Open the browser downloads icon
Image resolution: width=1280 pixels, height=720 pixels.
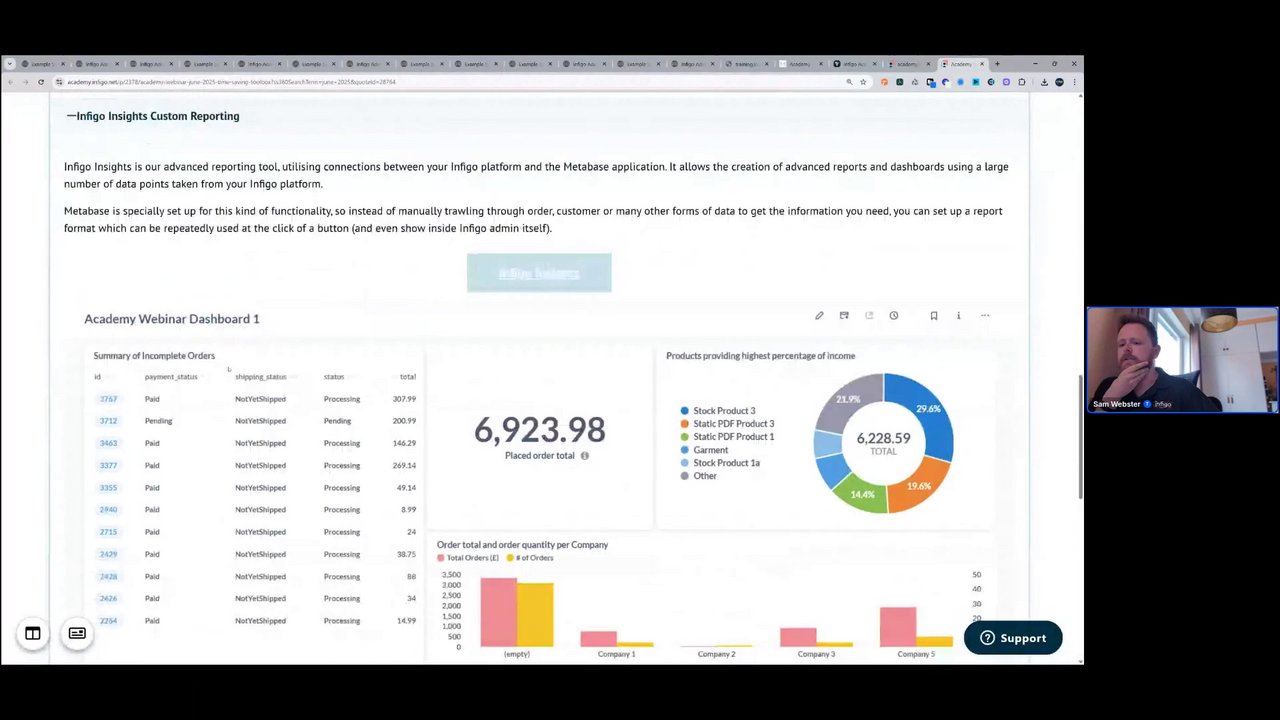pos(1044,82)
